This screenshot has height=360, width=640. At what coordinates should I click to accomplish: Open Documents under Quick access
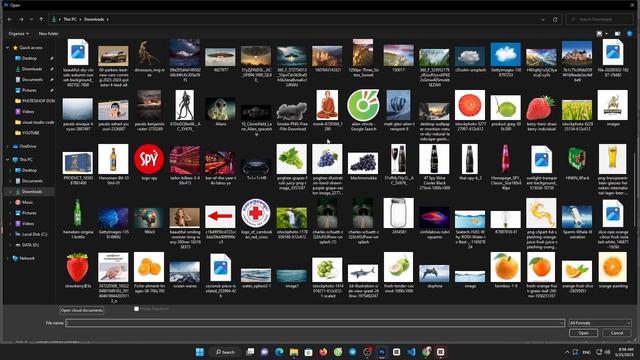(x=32, y=80)
